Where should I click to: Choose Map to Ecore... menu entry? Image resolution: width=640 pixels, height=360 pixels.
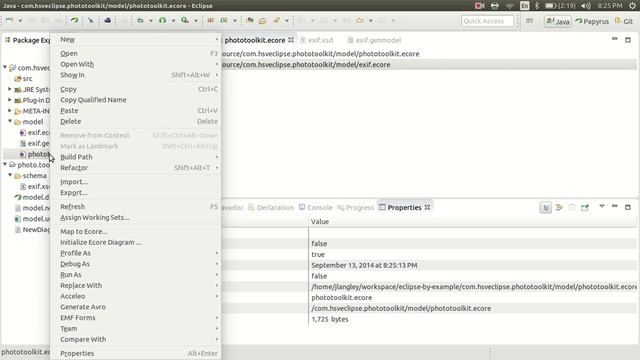coord(136,231)
